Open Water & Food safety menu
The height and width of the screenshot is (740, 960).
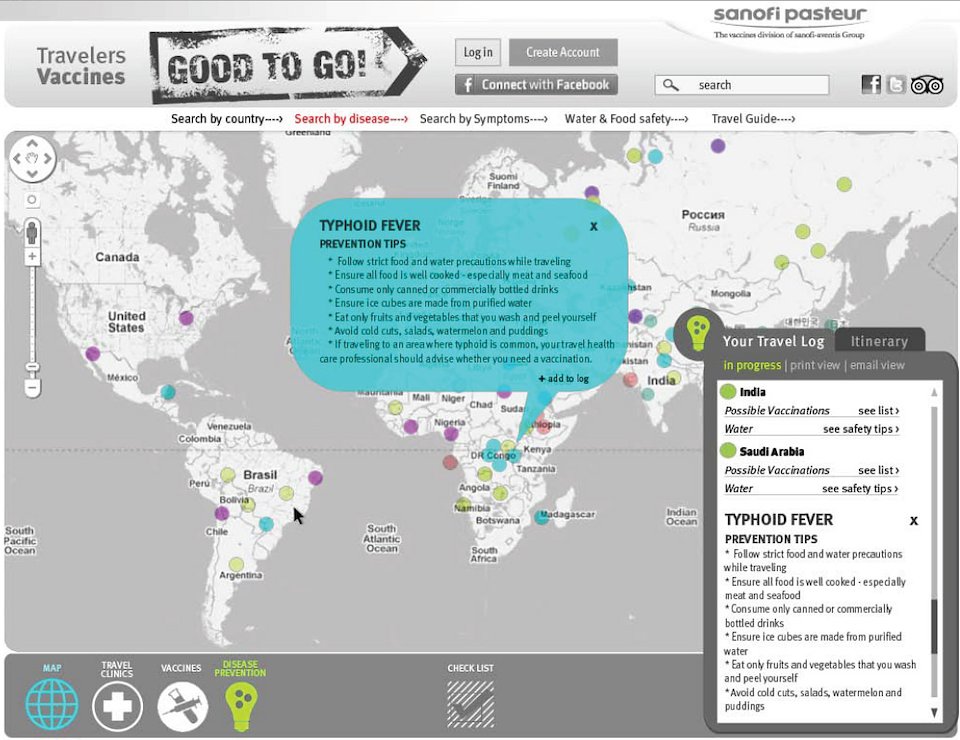(626, 119)
